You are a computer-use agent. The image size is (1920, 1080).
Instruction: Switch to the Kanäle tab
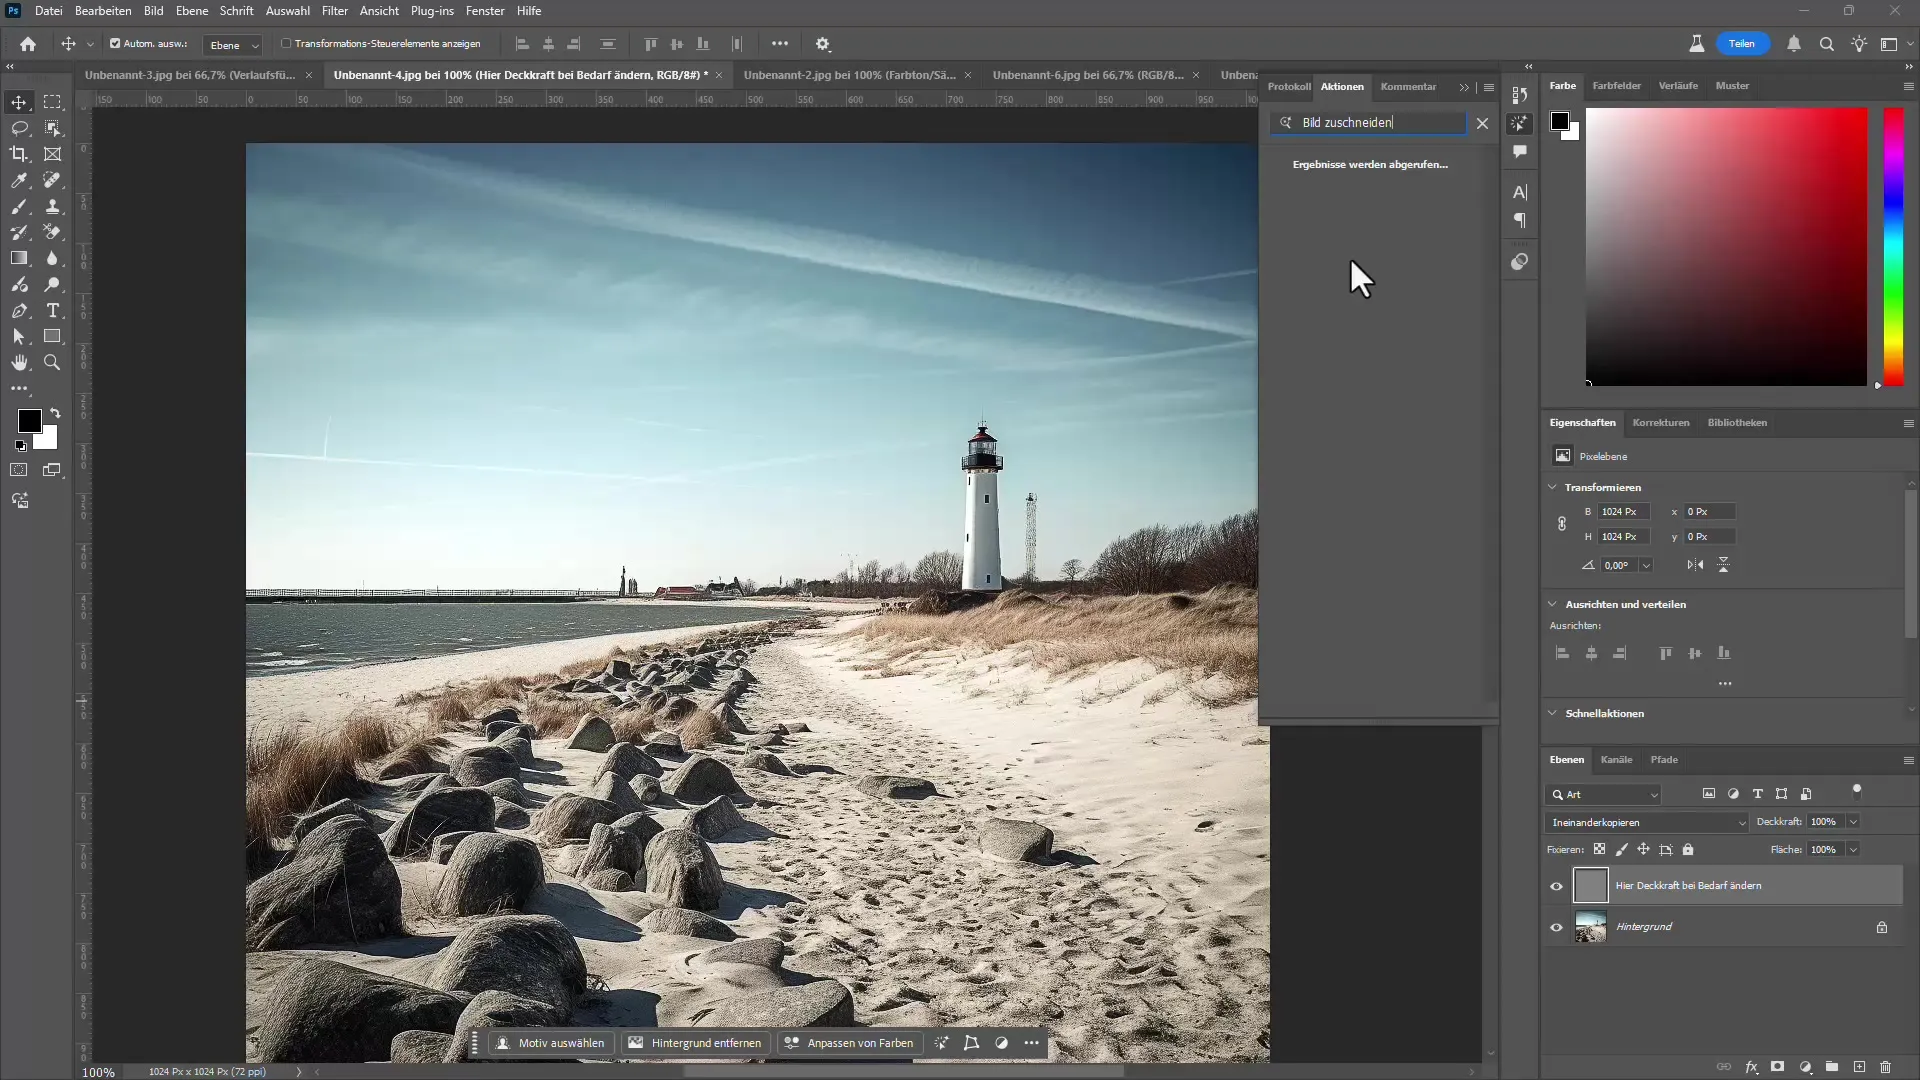(x=1616, y=760)
